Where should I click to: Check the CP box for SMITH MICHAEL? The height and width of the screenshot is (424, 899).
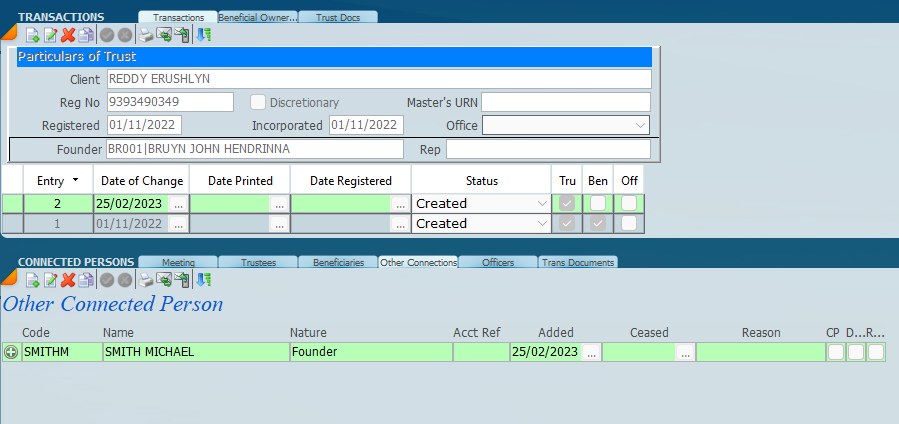click(835, 352)
